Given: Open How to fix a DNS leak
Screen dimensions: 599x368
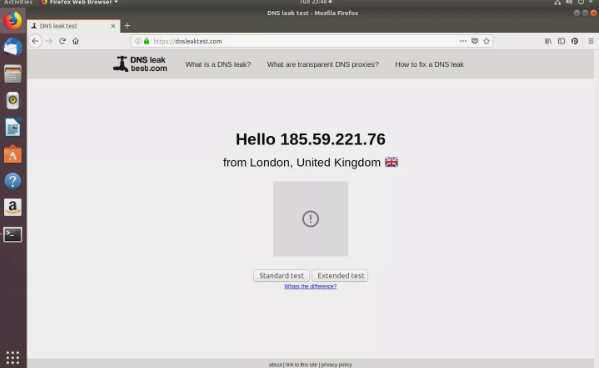Looking at the screenshot, I should [429, 64].
